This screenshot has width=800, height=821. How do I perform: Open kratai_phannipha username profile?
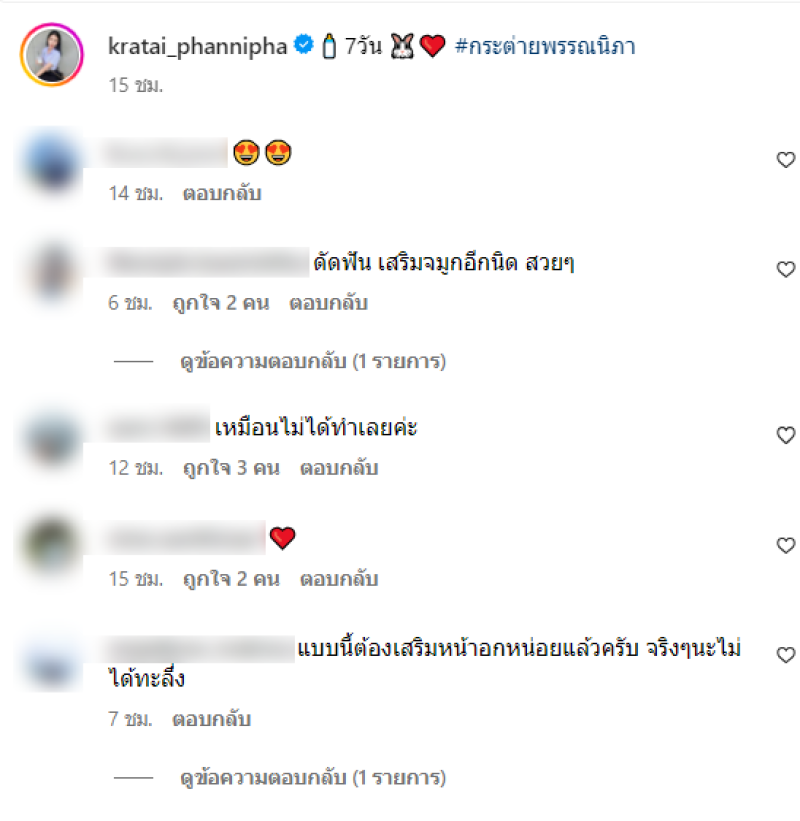pyautogui.click(x=197, y=46)
